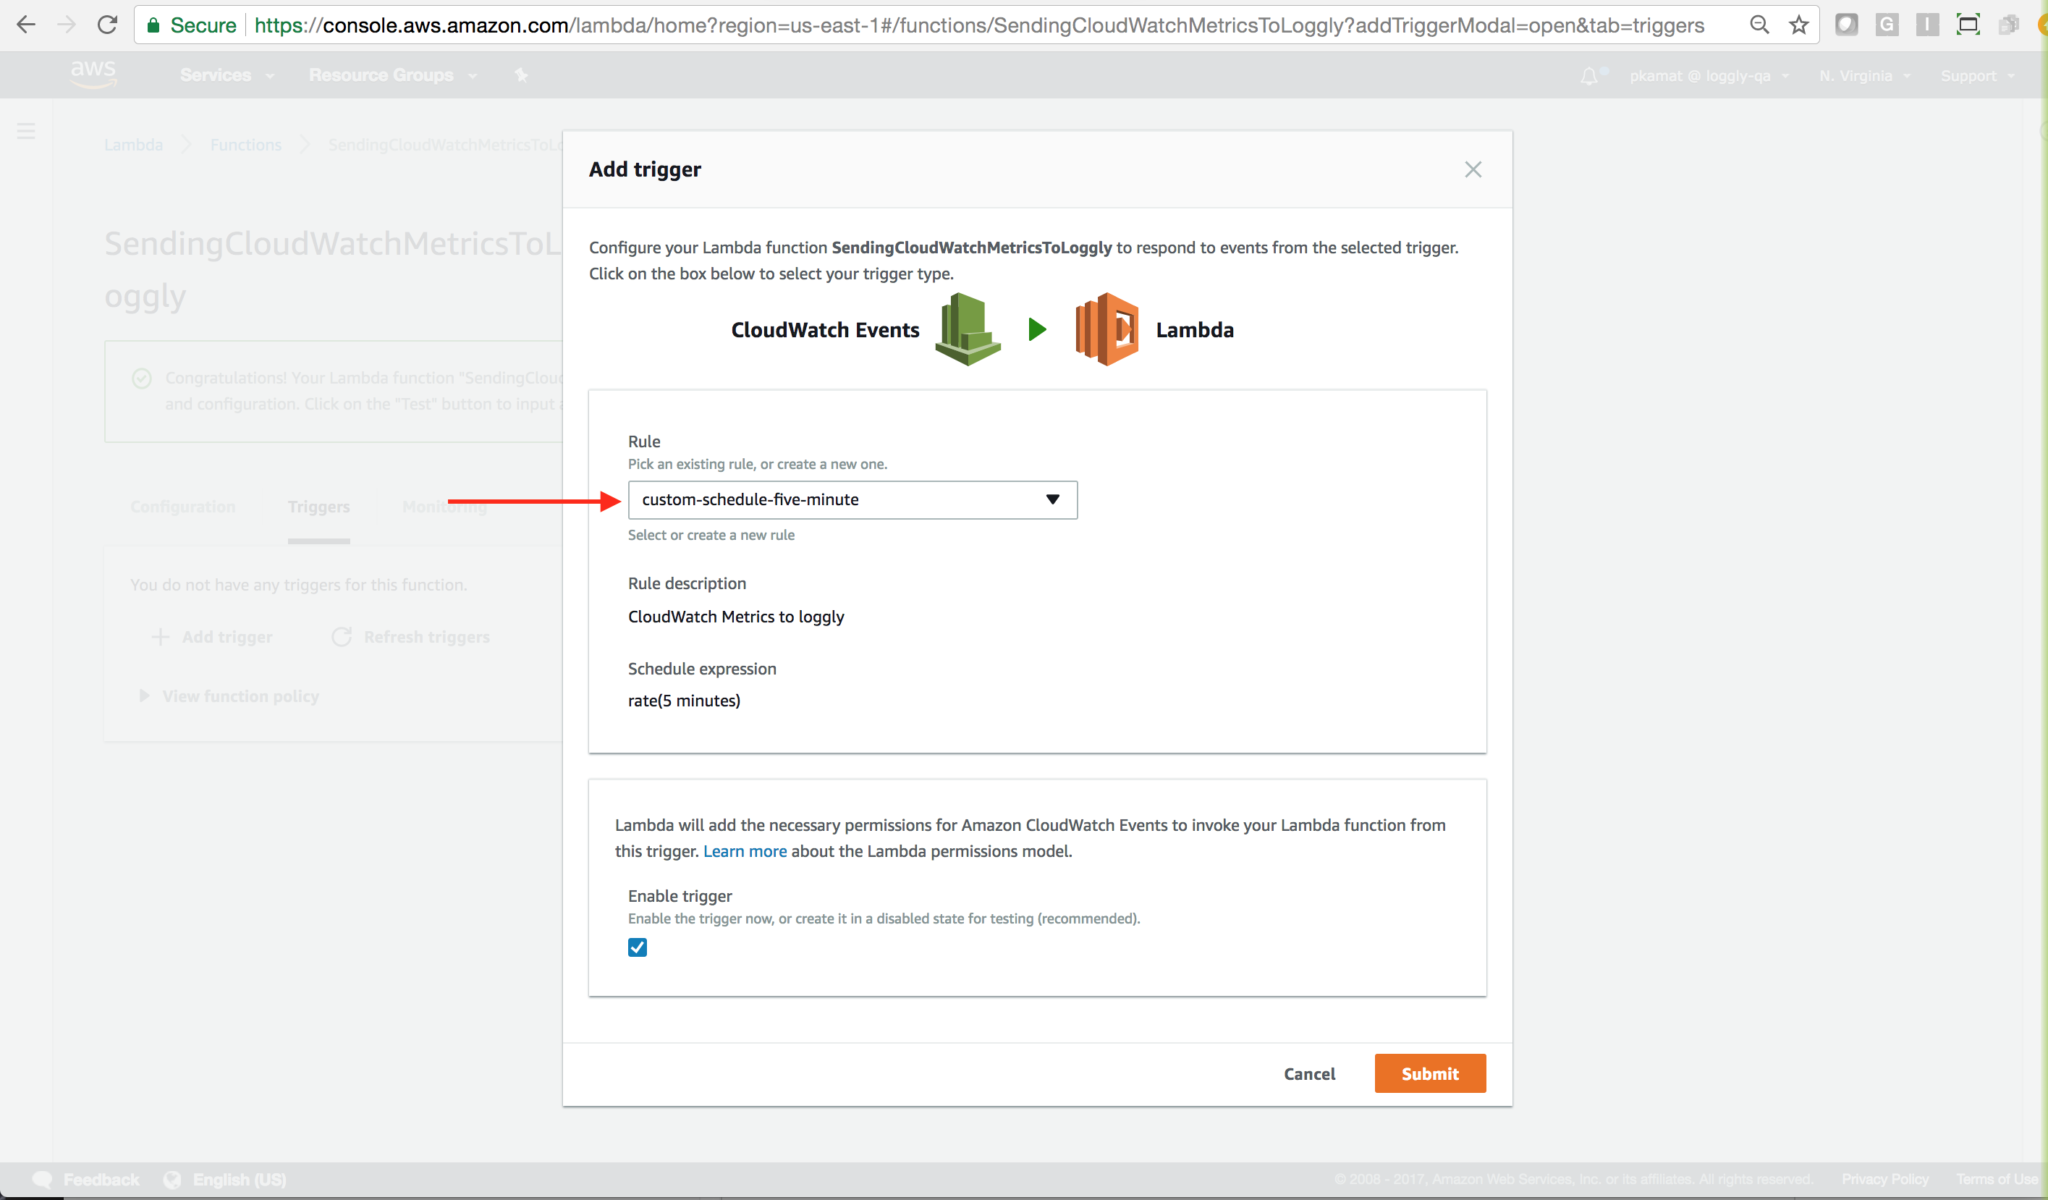
Task: Click the browser address bar URL
Action: (978, 25)
